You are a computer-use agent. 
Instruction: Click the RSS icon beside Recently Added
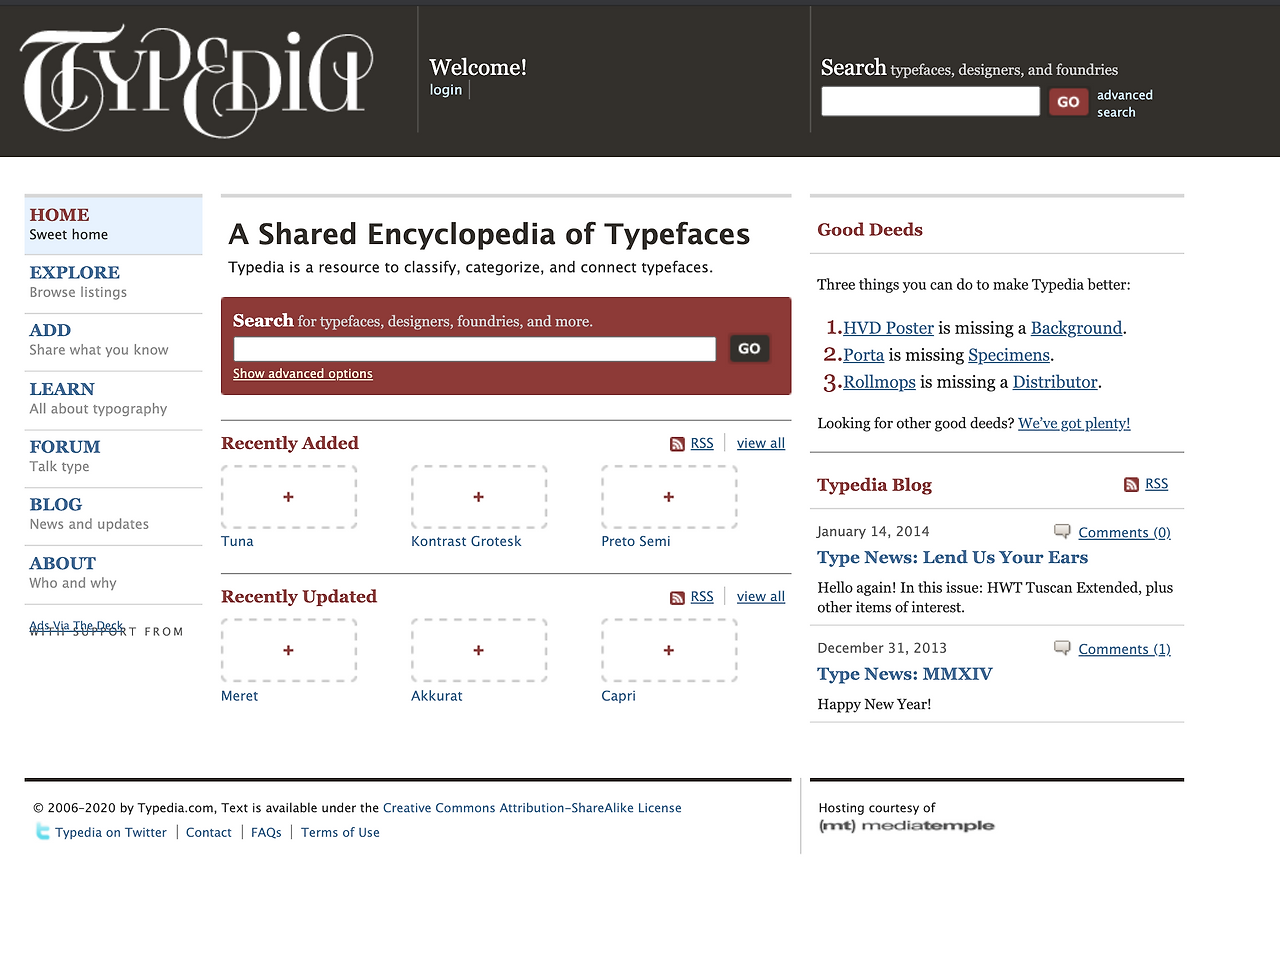click(x=677, y=444)
